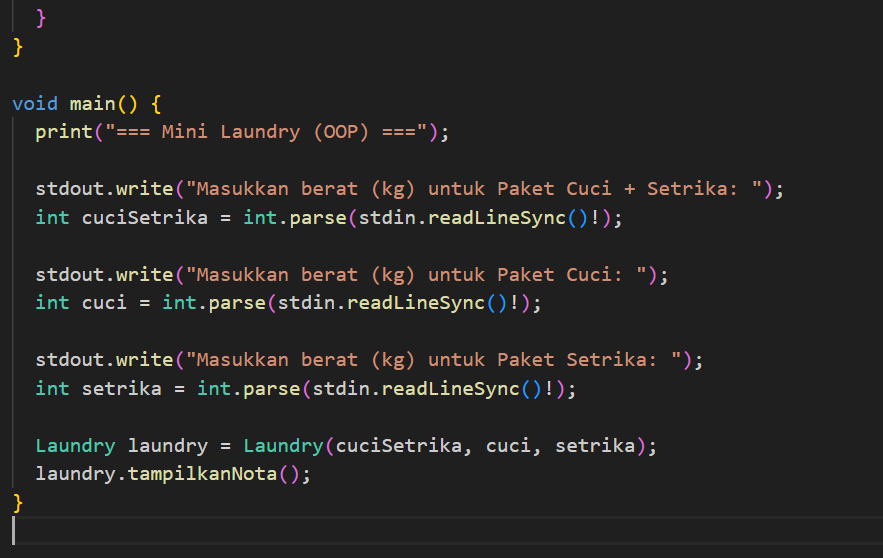Place cursor on the "main" function name
This screenshot has height=558, width=883.
coord(92,104)
